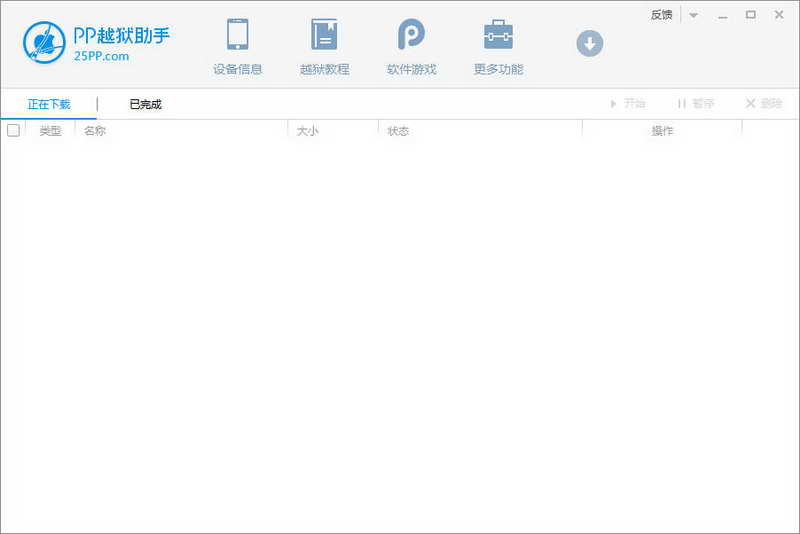This screenshot has height=534, width=800.
Task: Expand the title bar dropdown arrow menu
Action: [x=693, y=15]
